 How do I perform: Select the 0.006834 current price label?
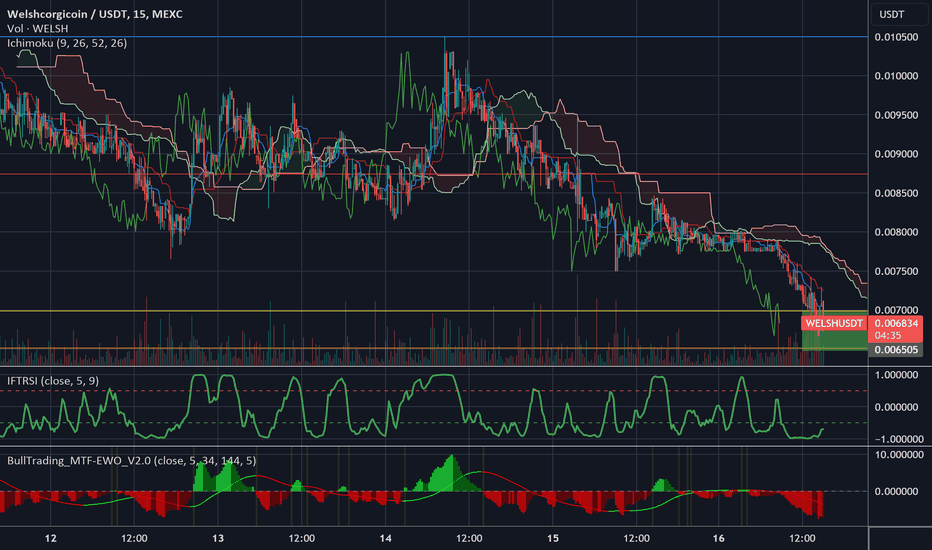tap(896, 323)
